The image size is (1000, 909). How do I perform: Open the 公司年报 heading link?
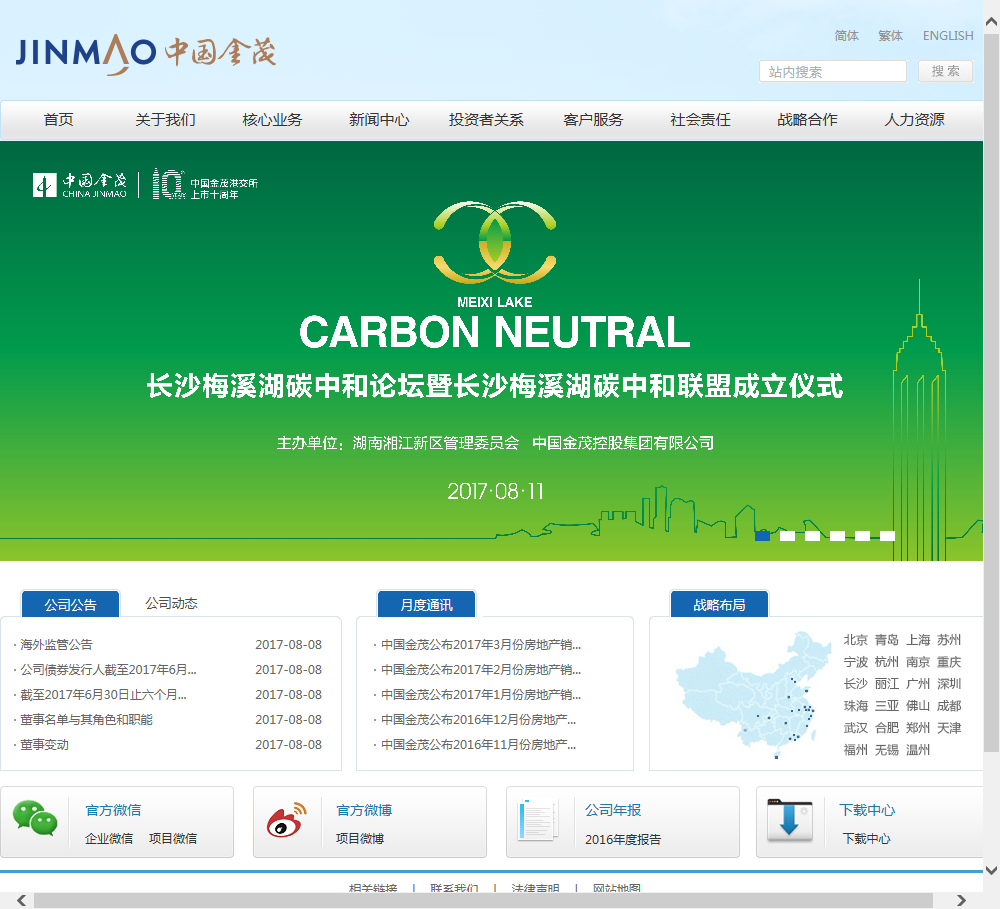[613, 810]
